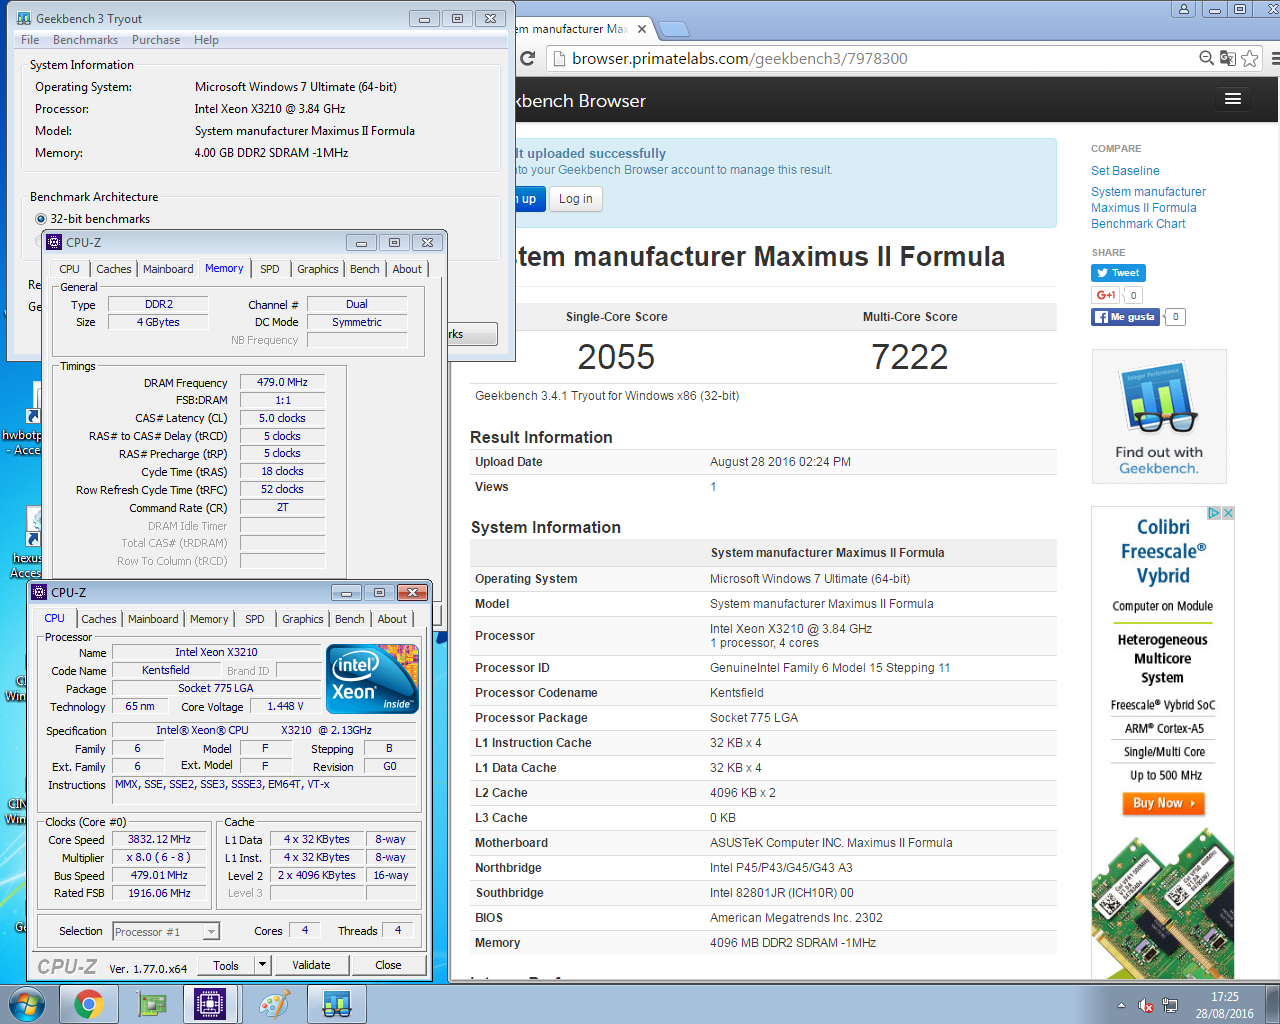1280x1024 pixels.
Task: Close the Colibri ad with the X icon
Action: click(1228, 513)
